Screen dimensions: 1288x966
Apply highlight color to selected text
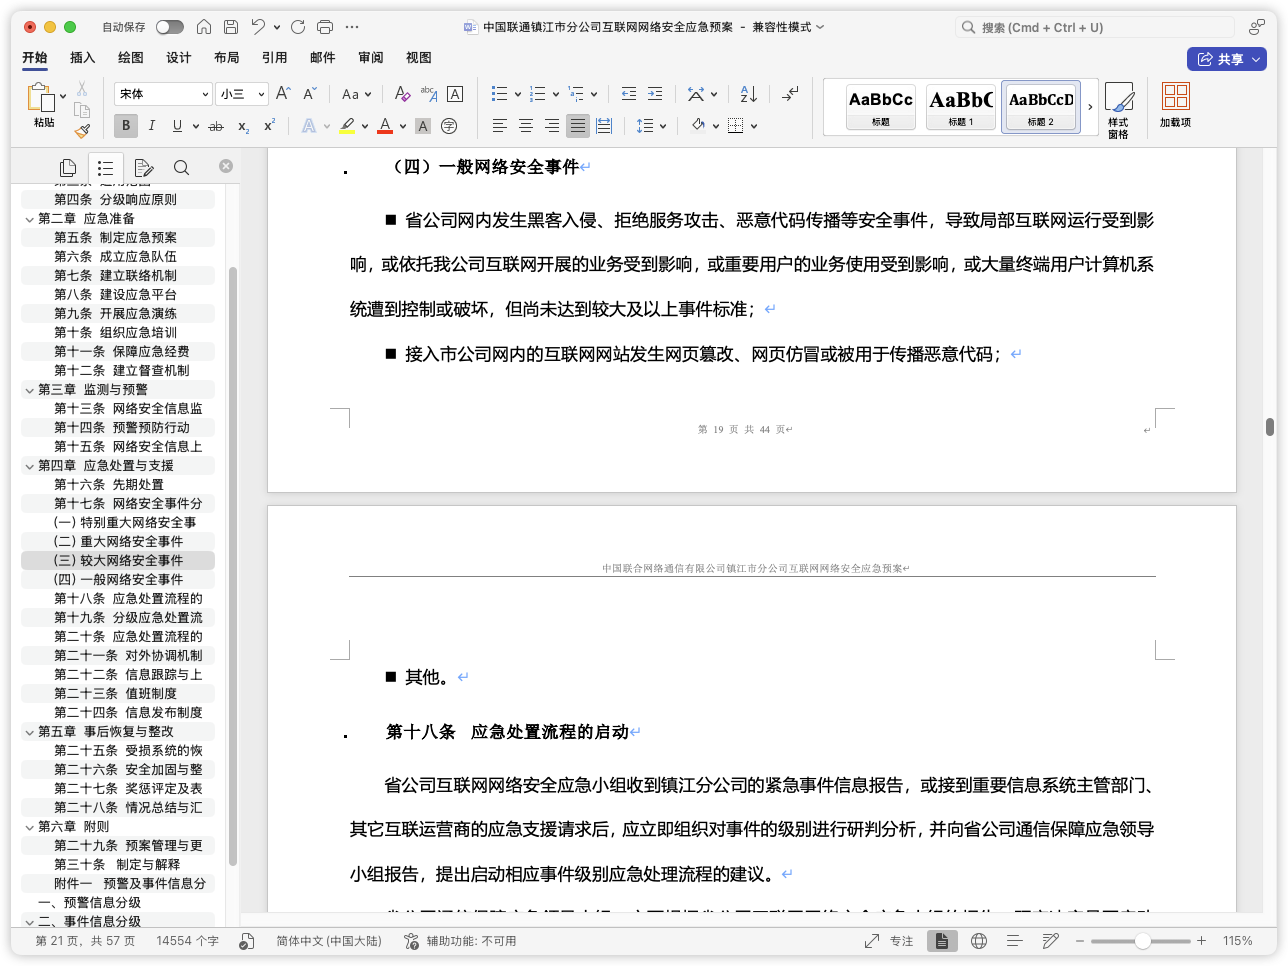348,125
